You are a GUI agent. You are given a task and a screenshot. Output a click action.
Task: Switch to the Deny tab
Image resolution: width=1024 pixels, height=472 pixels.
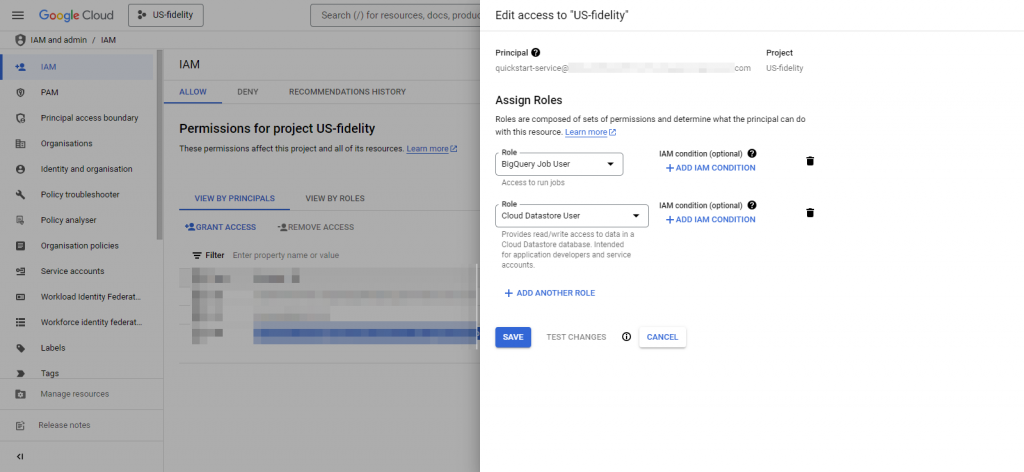247,92
